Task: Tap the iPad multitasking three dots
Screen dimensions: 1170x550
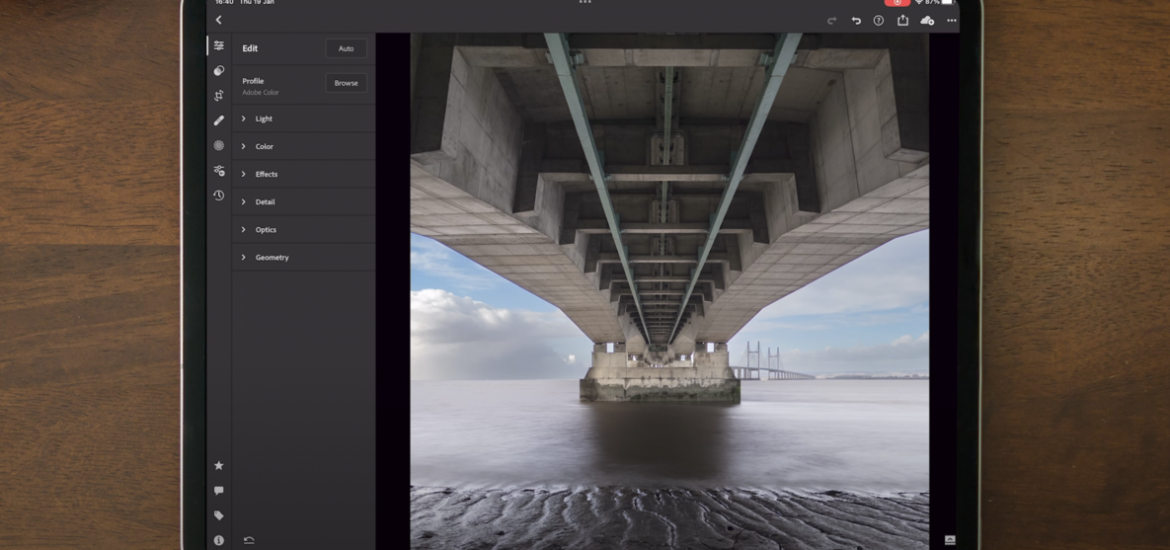Action: (x=585, y=2)
